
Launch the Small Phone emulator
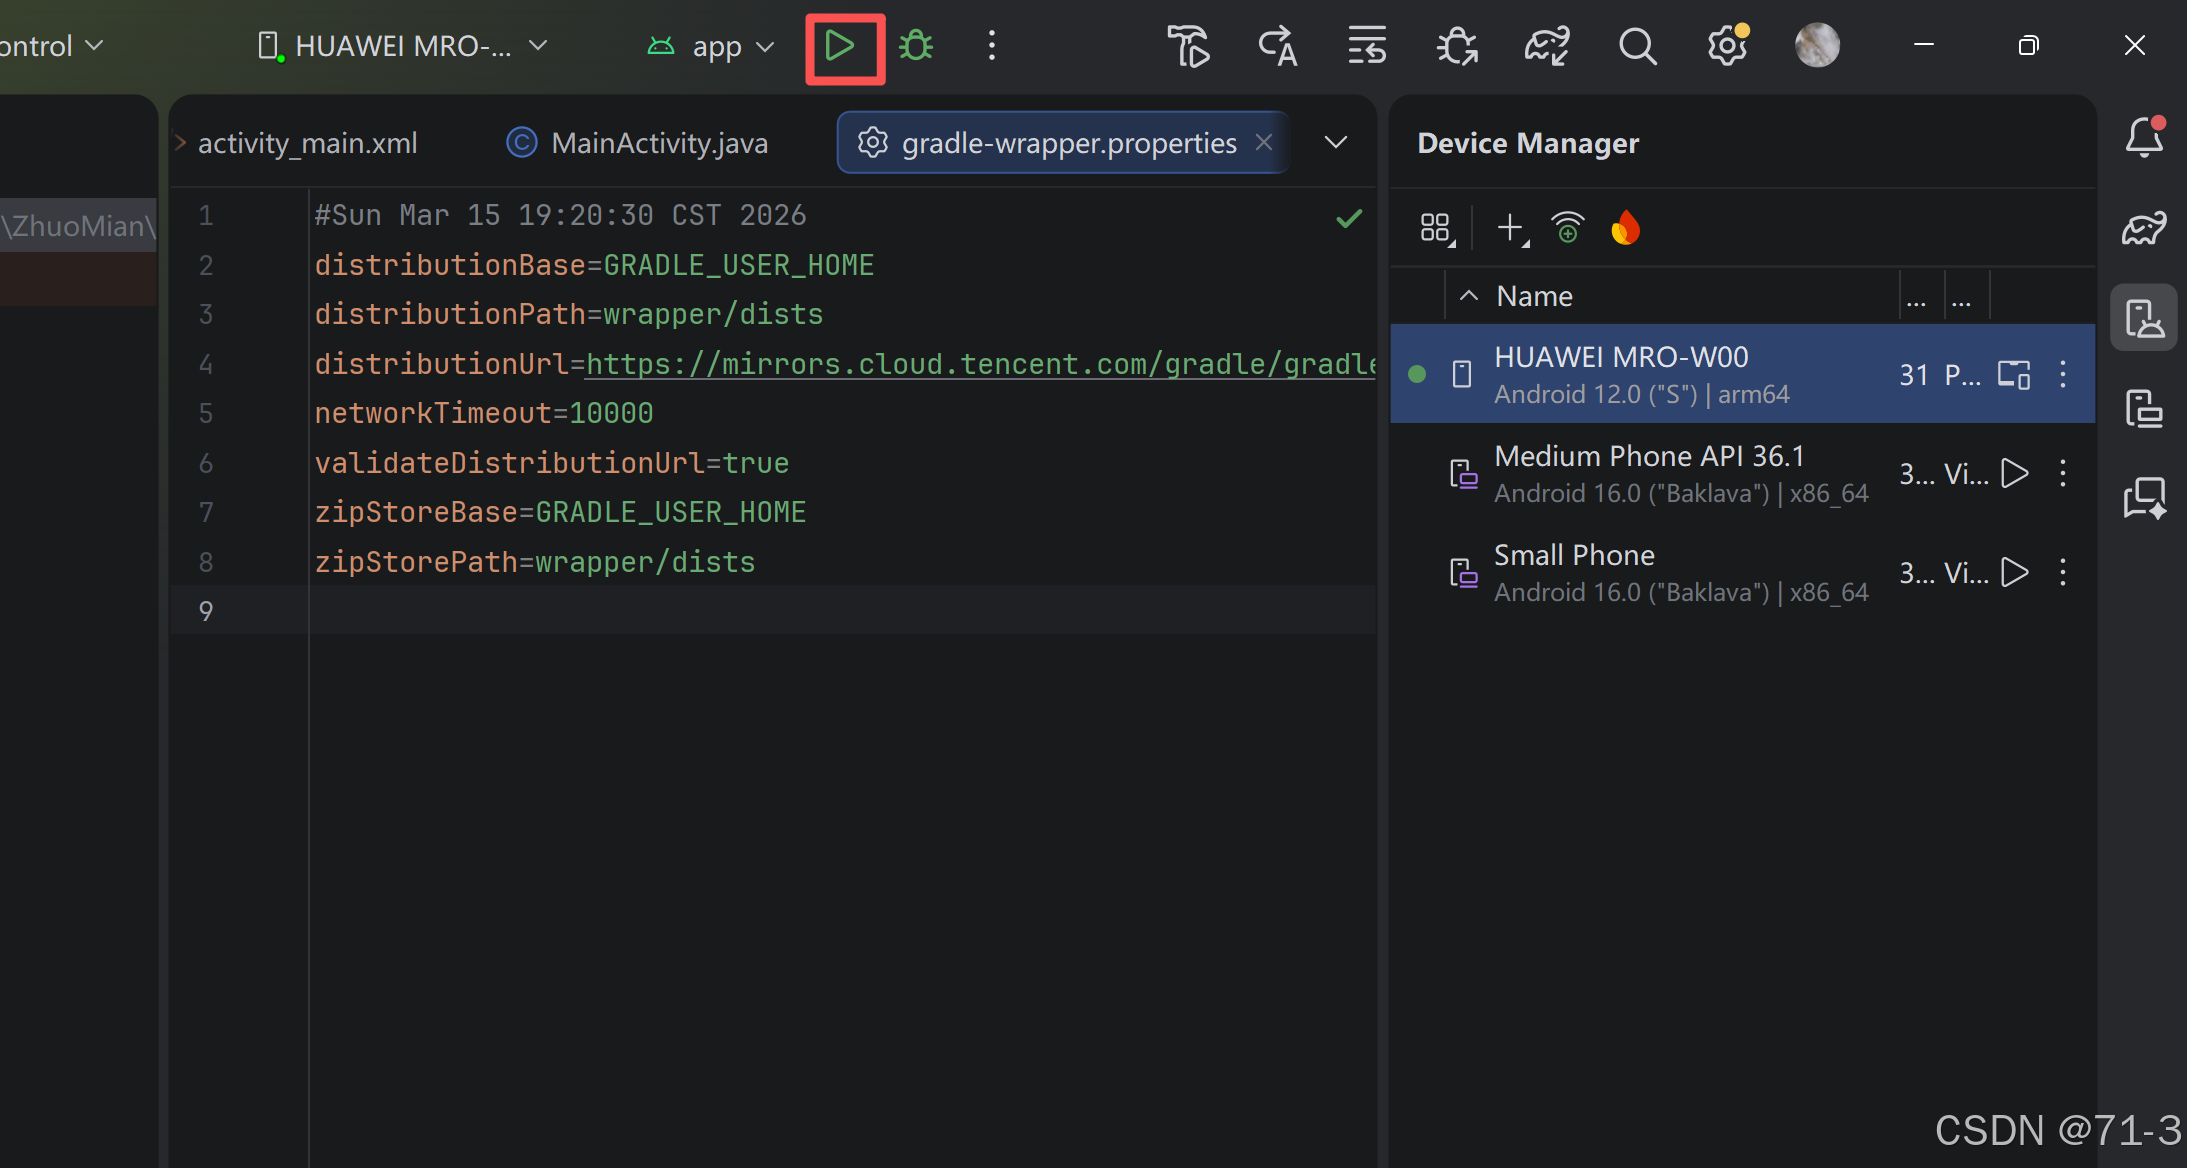[2014, 572]
